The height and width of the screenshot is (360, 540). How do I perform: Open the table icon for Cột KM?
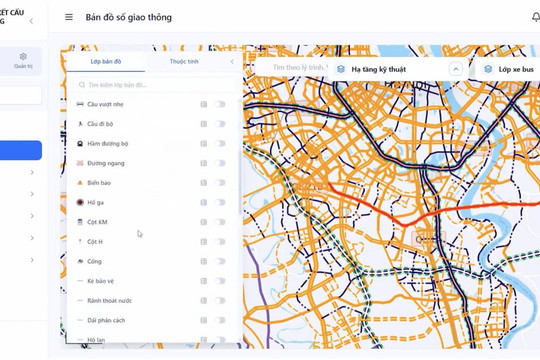point(204,222)
